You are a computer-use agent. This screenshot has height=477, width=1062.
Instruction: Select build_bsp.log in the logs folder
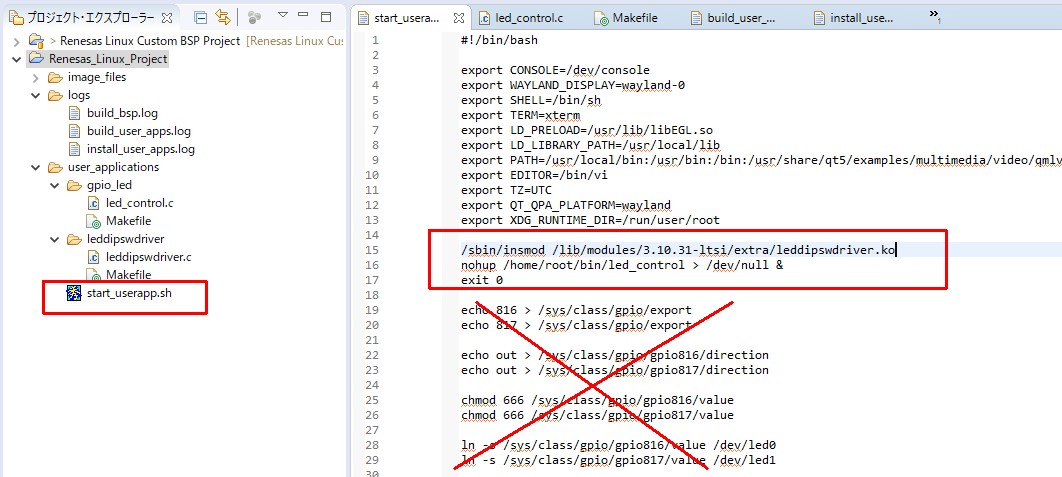click(x=121, y=113)
